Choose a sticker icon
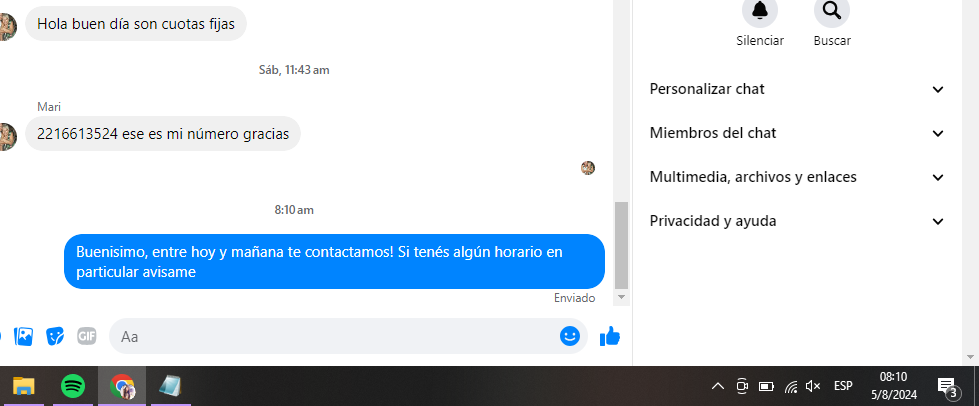The height and width of the screenshot is (406, 979). coord(55,337)
